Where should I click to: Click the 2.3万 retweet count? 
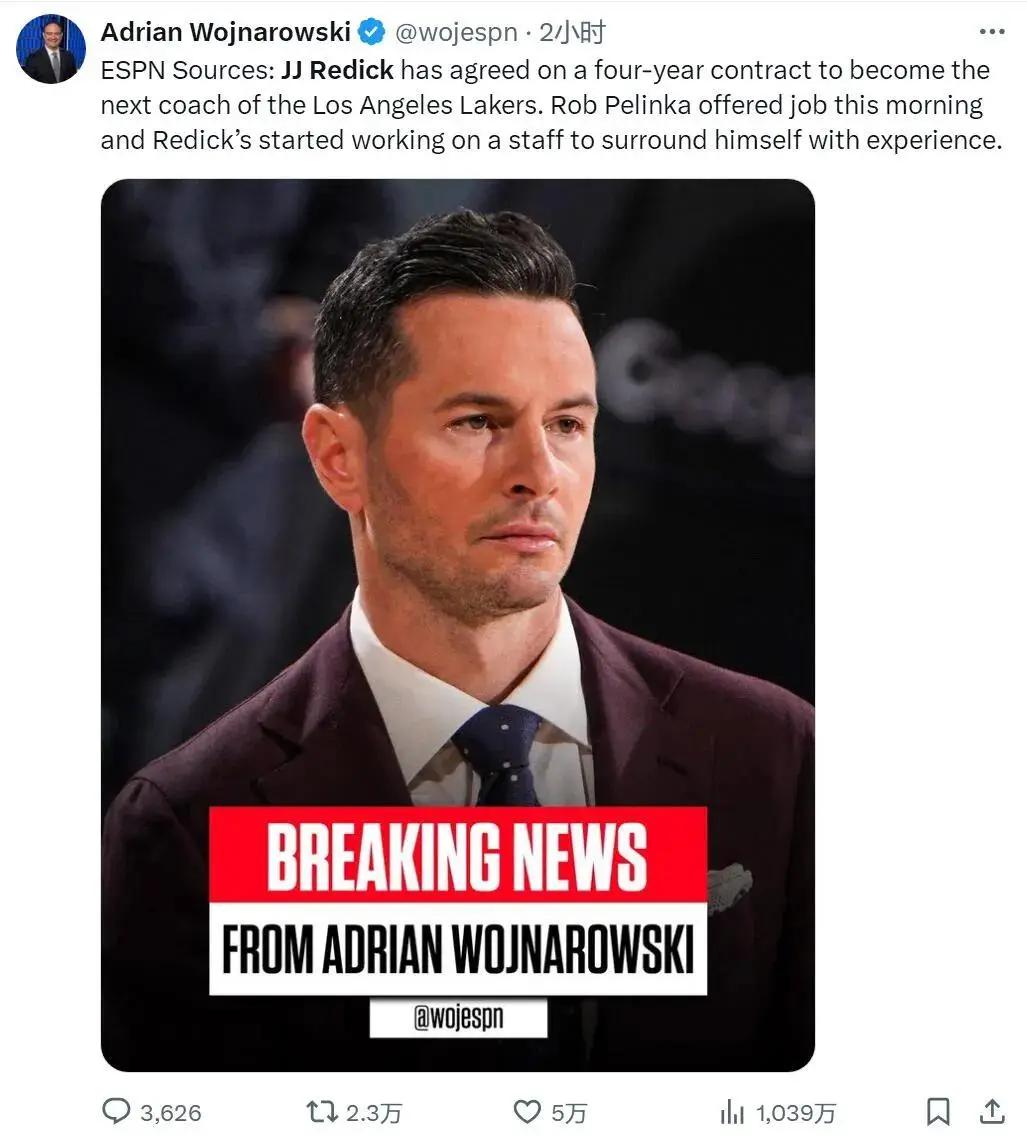point(373,1113)
